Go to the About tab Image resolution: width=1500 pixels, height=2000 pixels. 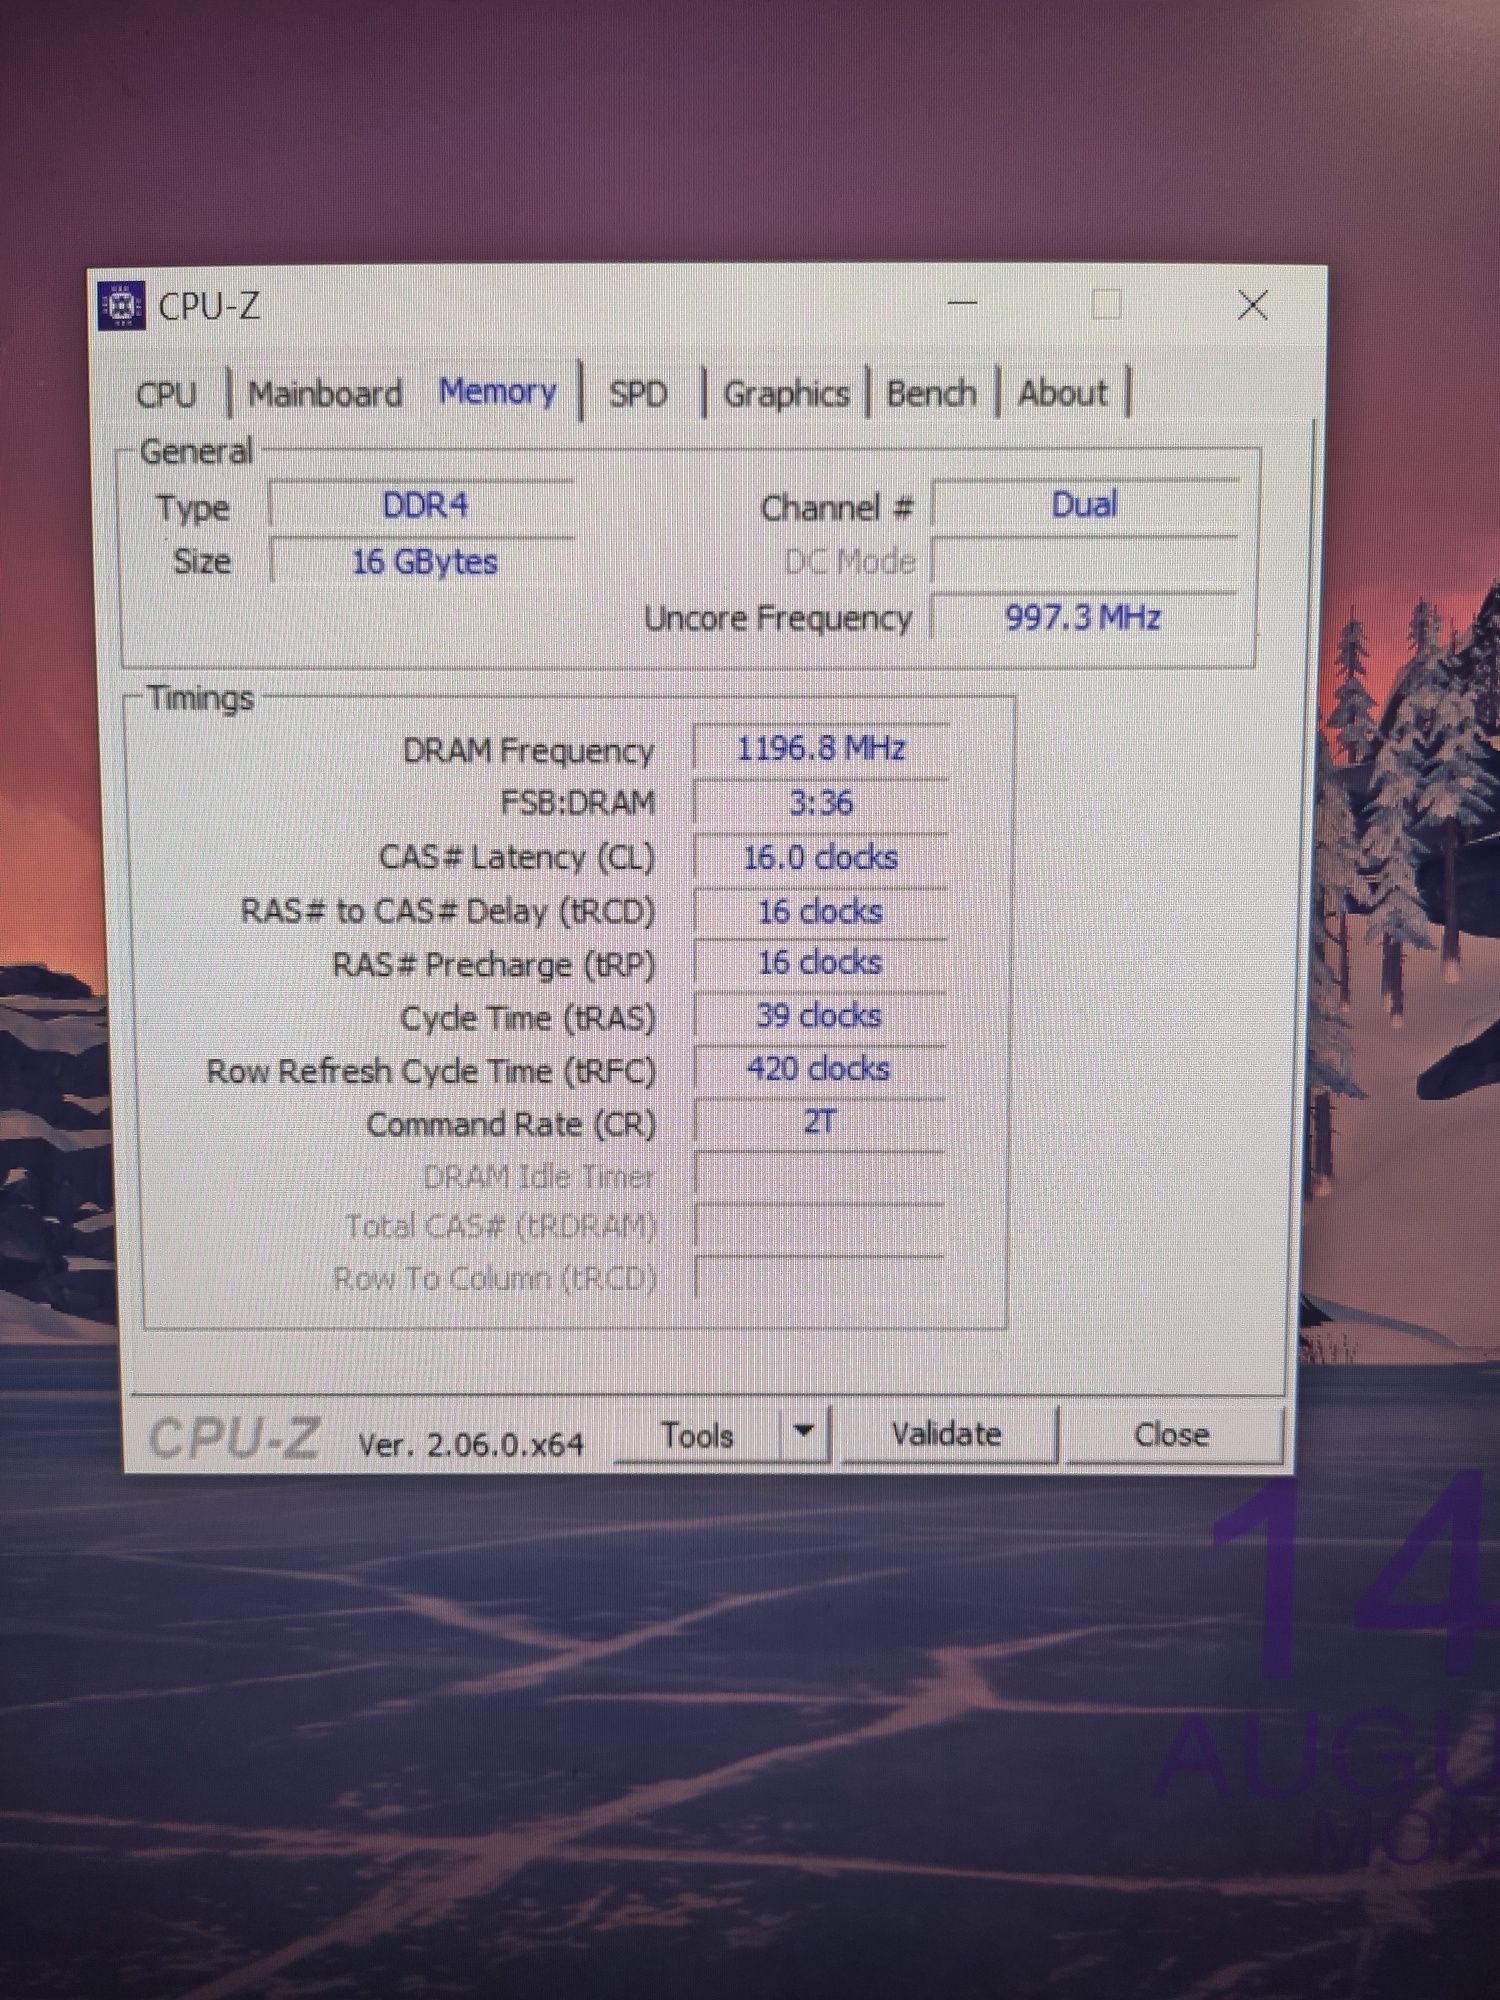click(1063, 394)
